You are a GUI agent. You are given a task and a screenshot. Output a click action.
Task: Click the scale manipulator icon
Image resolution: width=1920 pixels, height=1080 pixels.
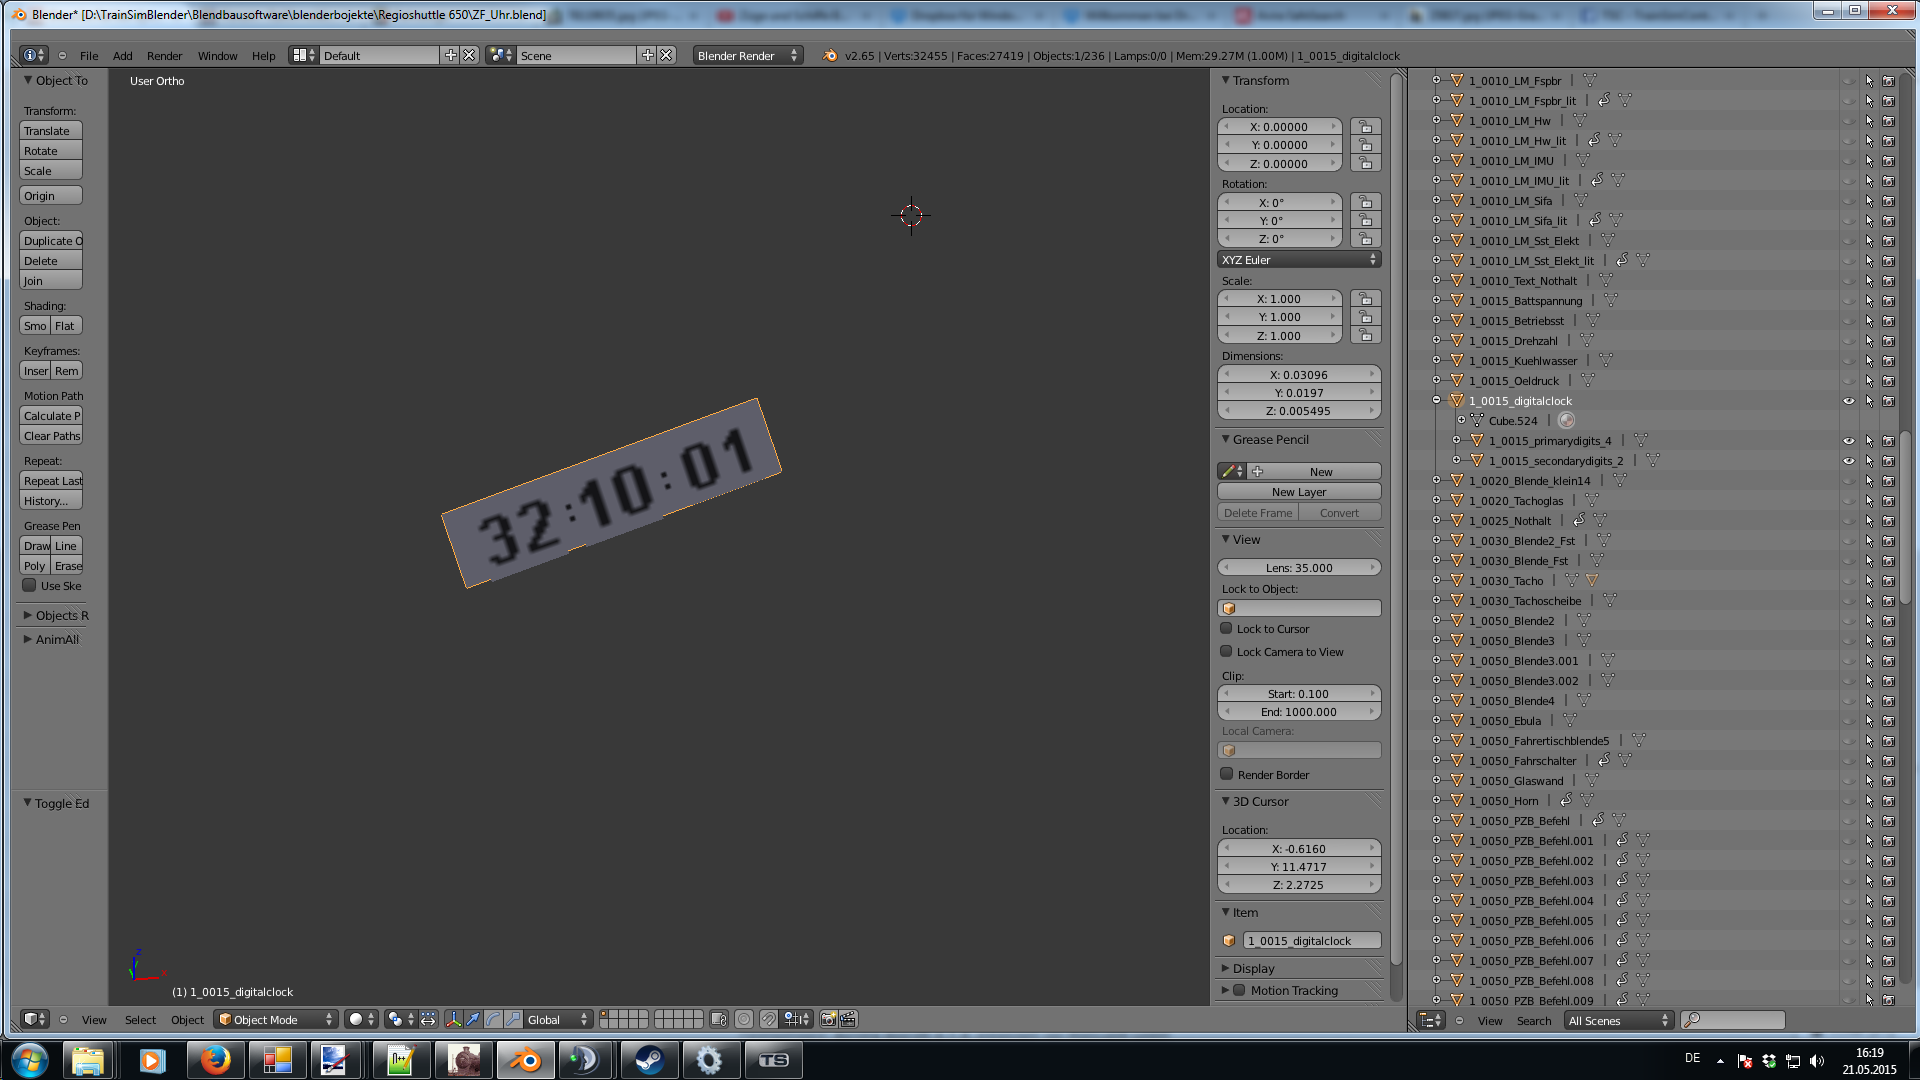coord(513,1019)
